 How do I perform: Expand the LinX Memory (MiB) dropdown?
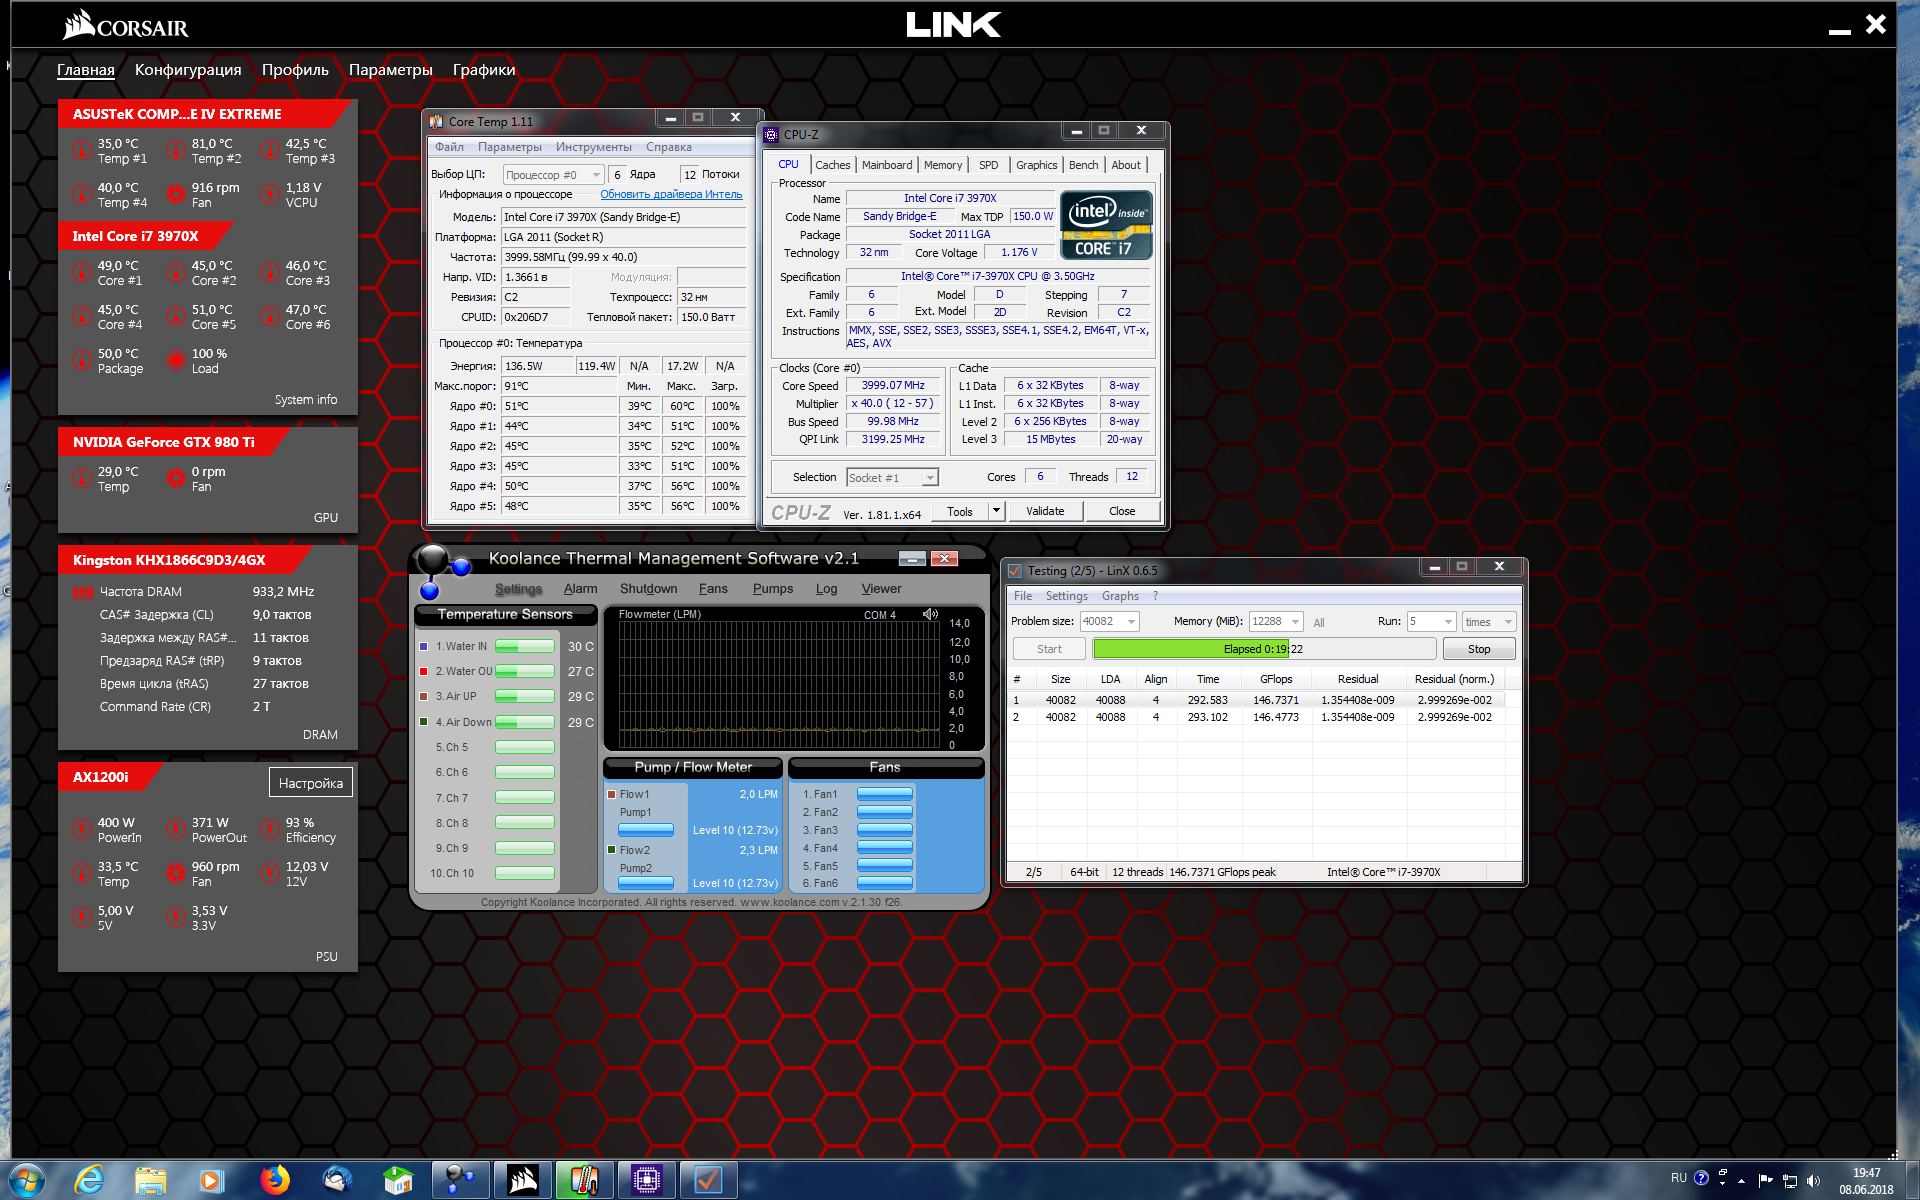tap(1294, 621)
